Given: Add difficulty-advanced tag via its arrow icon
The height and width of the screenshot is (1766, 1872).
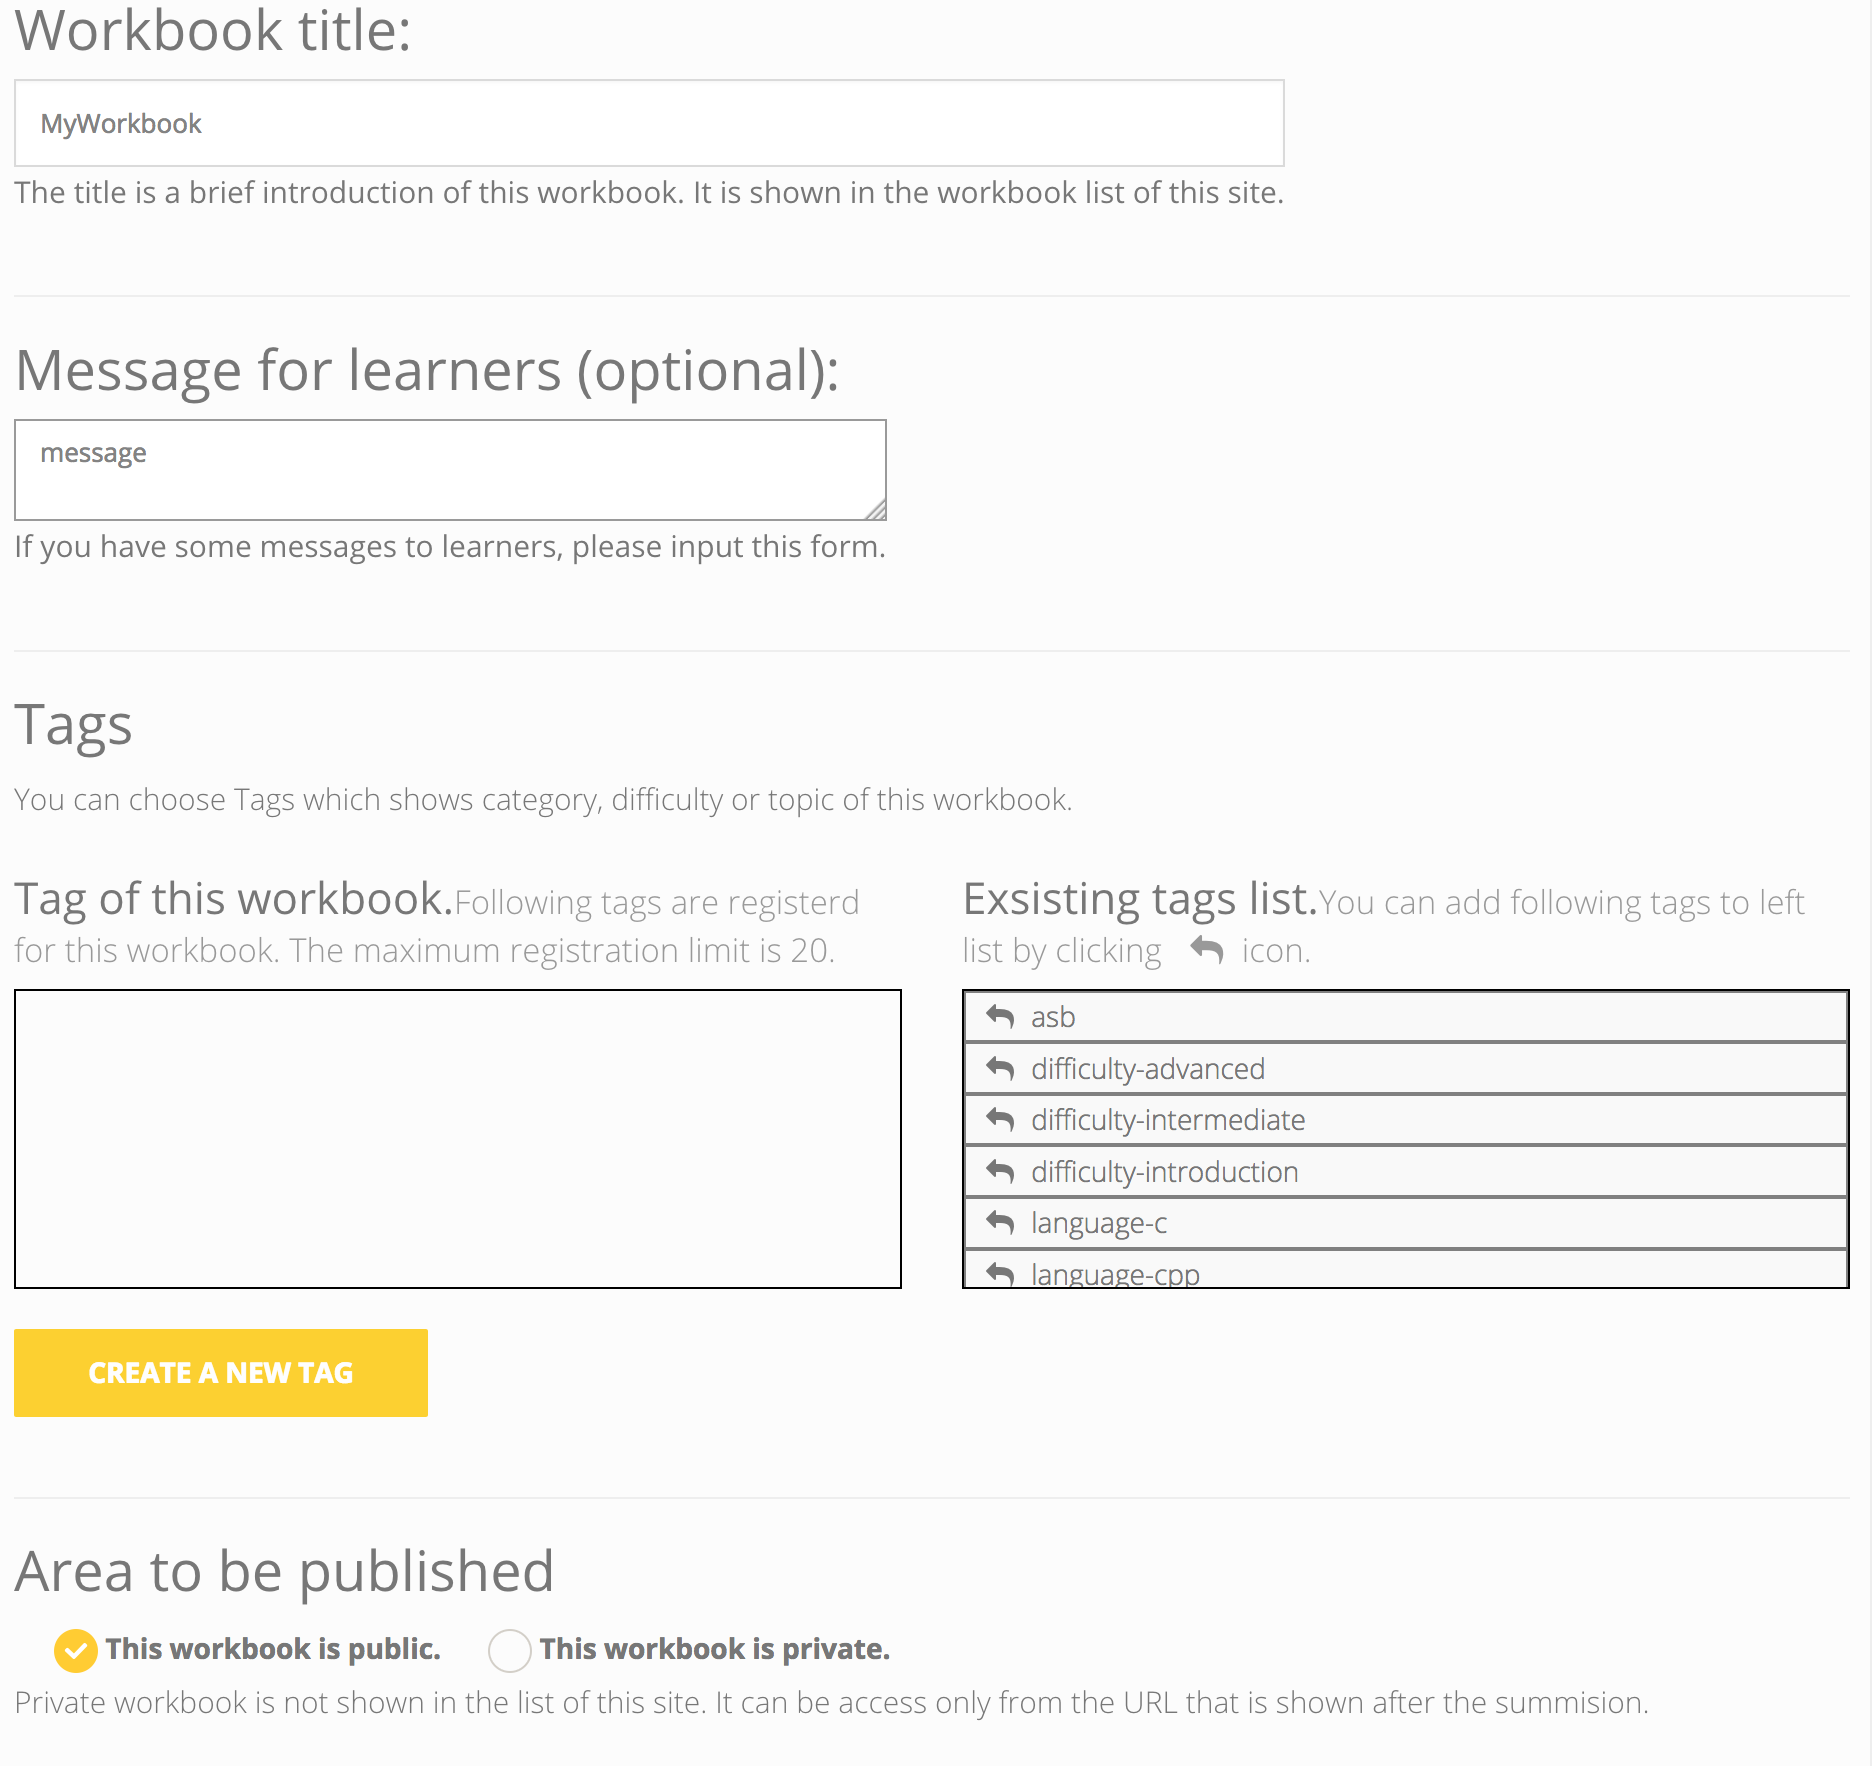Looking at the screenshot, I should [1000, 1068].
